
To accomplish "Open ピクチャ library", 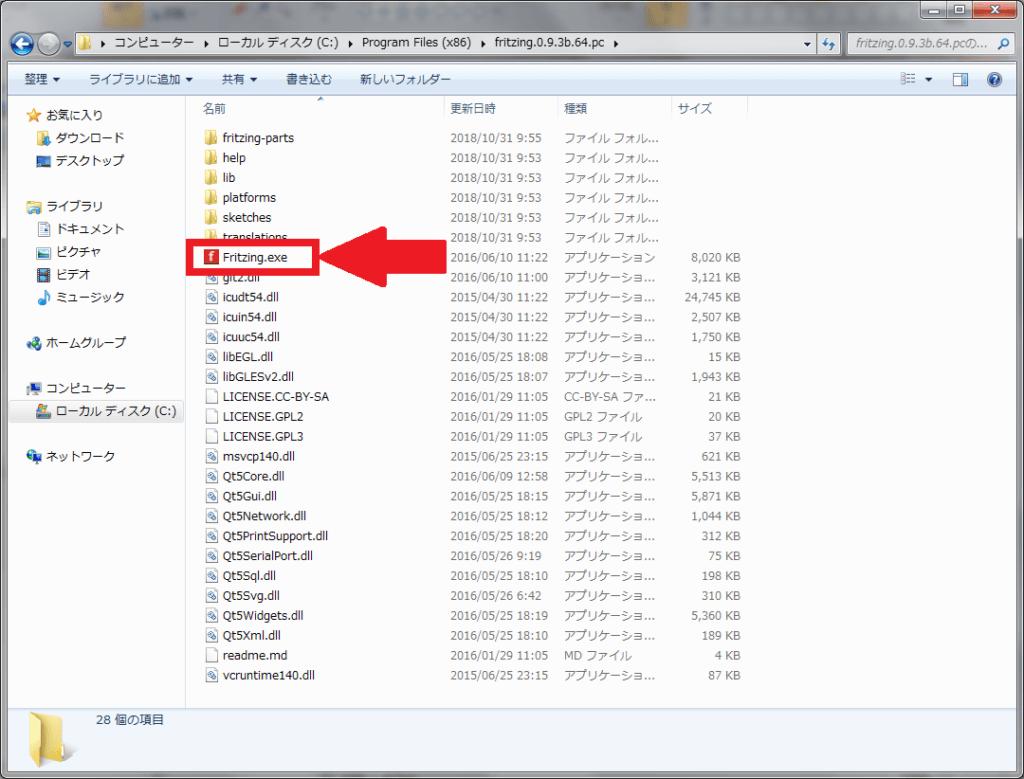I will [x=78, y=252].
